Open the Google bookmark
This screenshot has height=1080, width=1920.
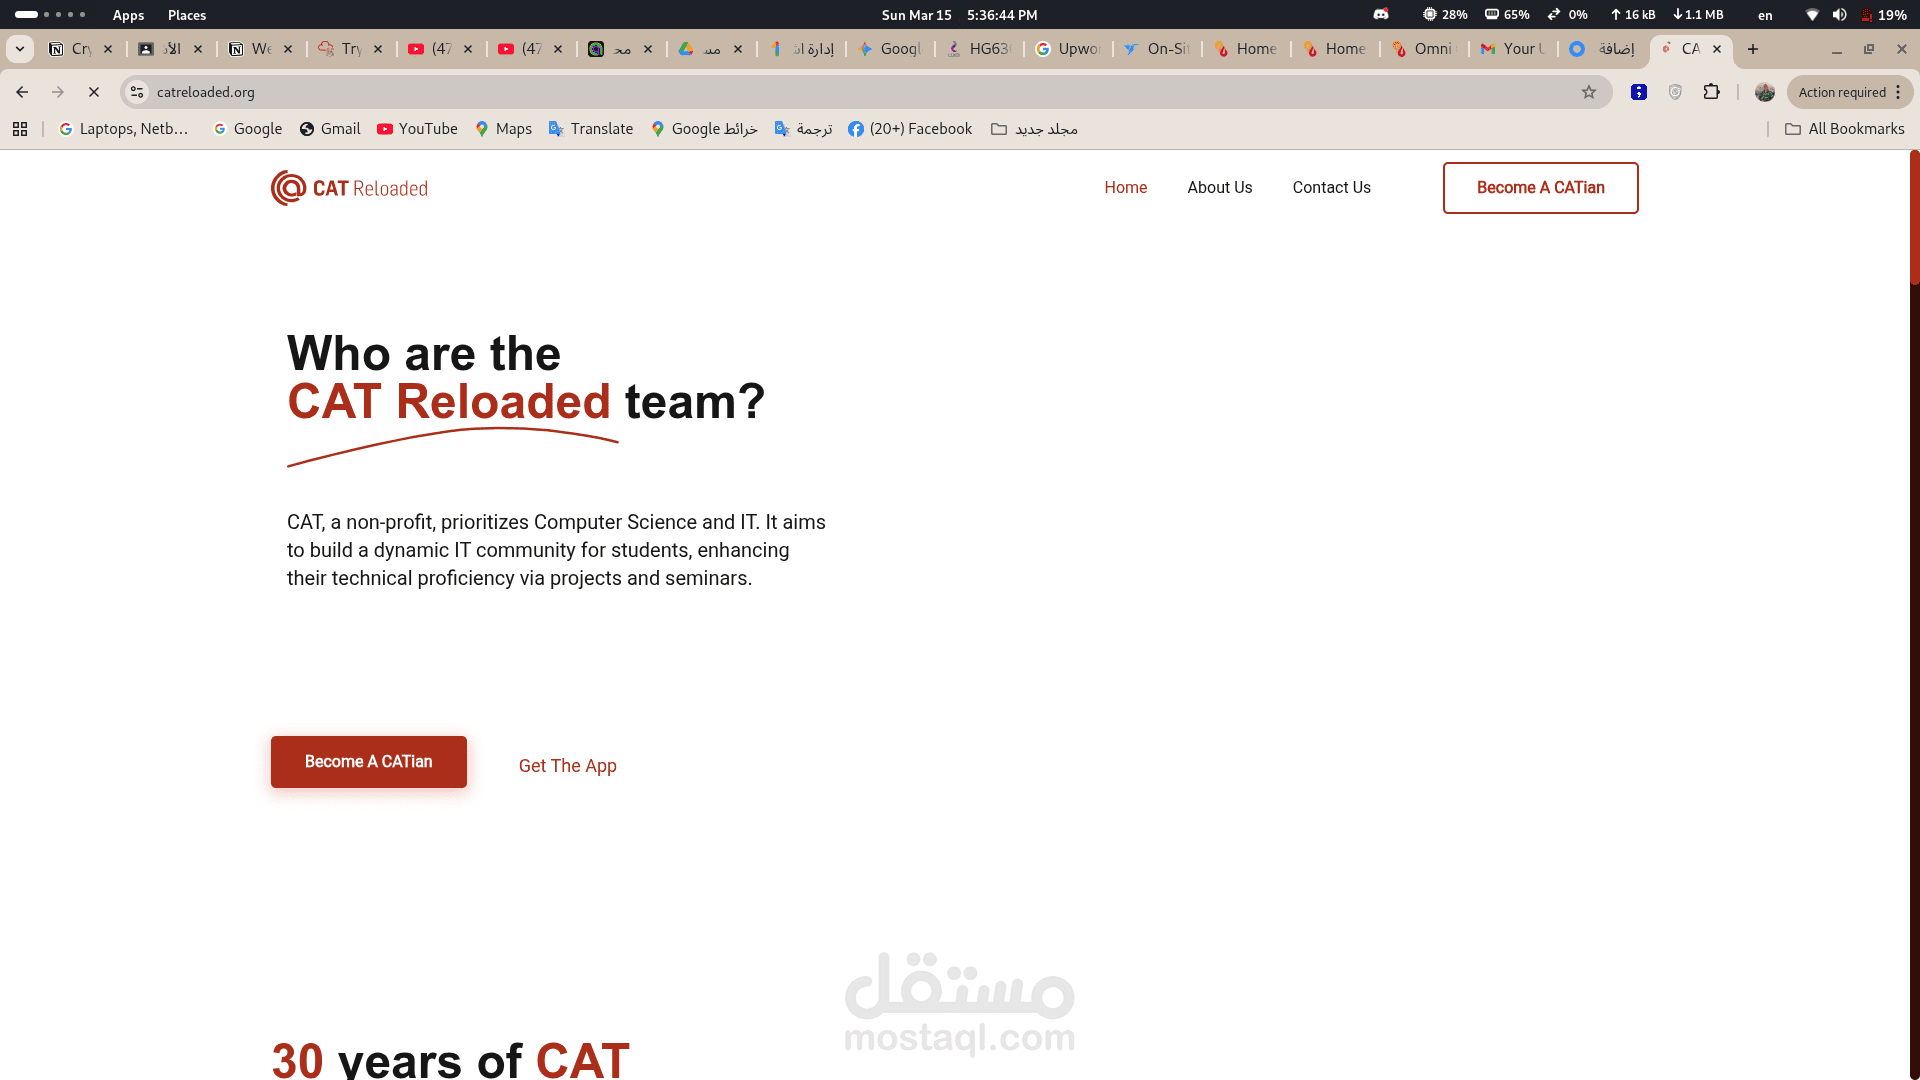pos(247,129)
